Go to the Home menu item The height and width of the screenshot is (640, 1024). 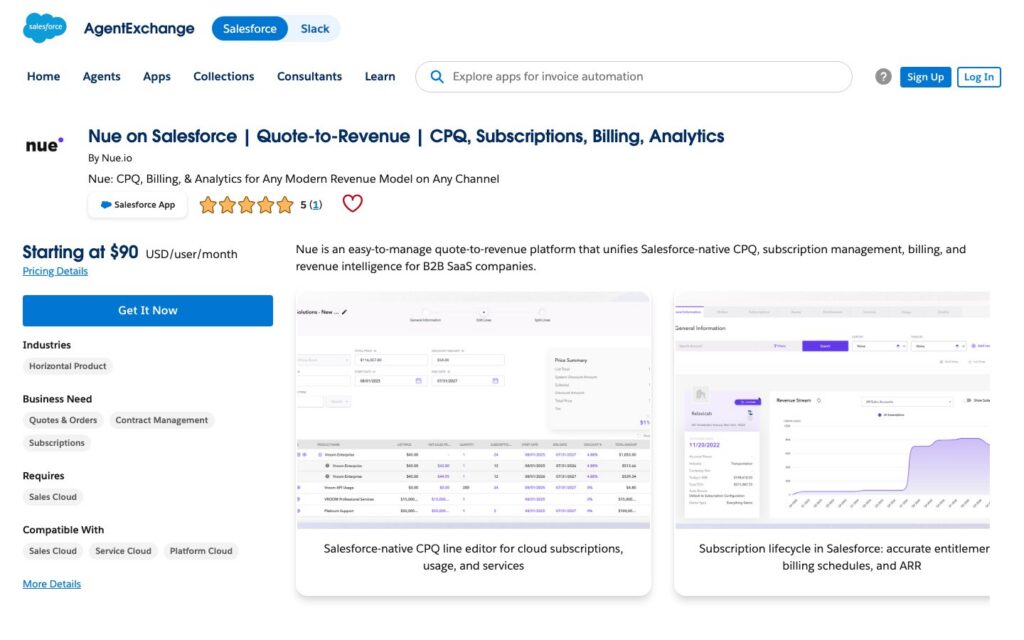pos(43,76)
